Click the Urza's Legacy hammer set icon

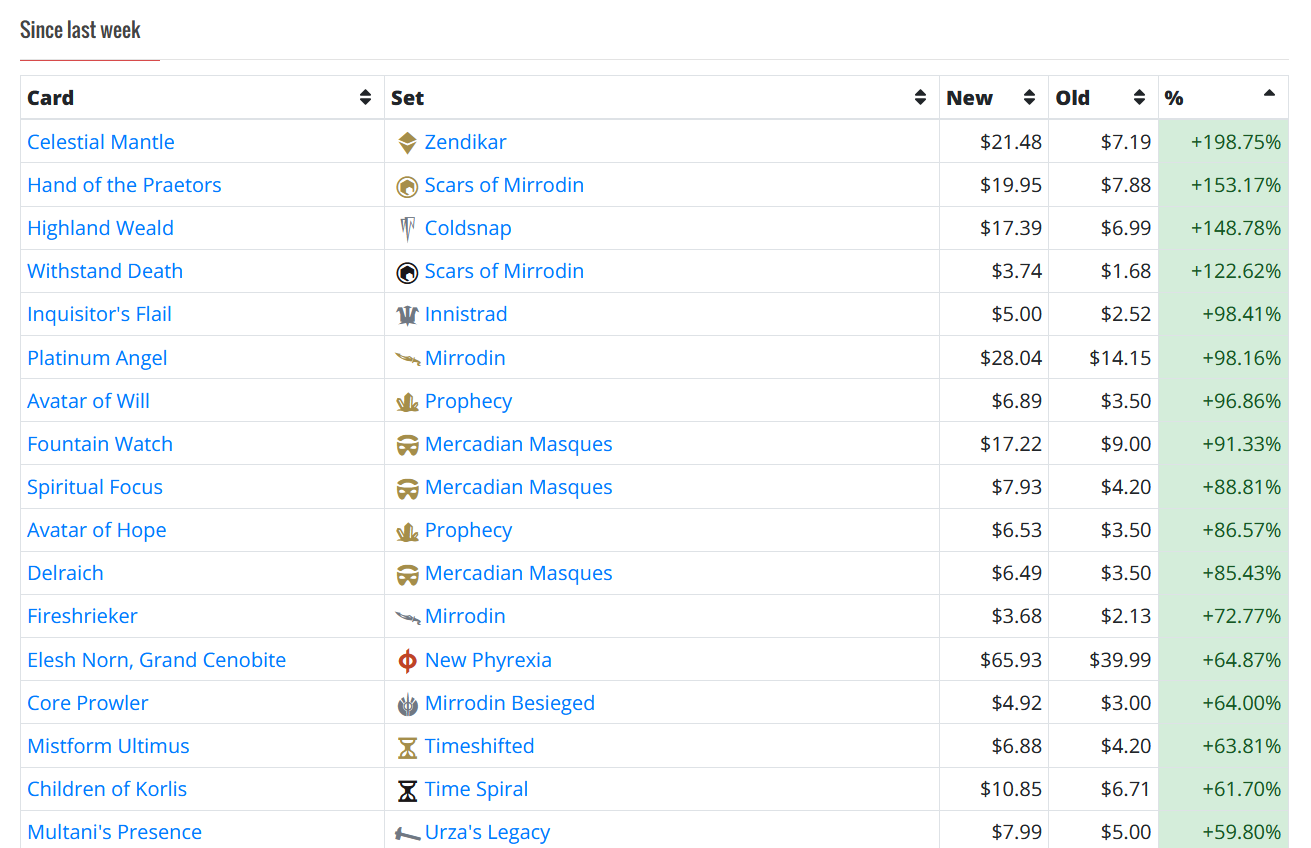pyautogui.click(x=407, y=833)
